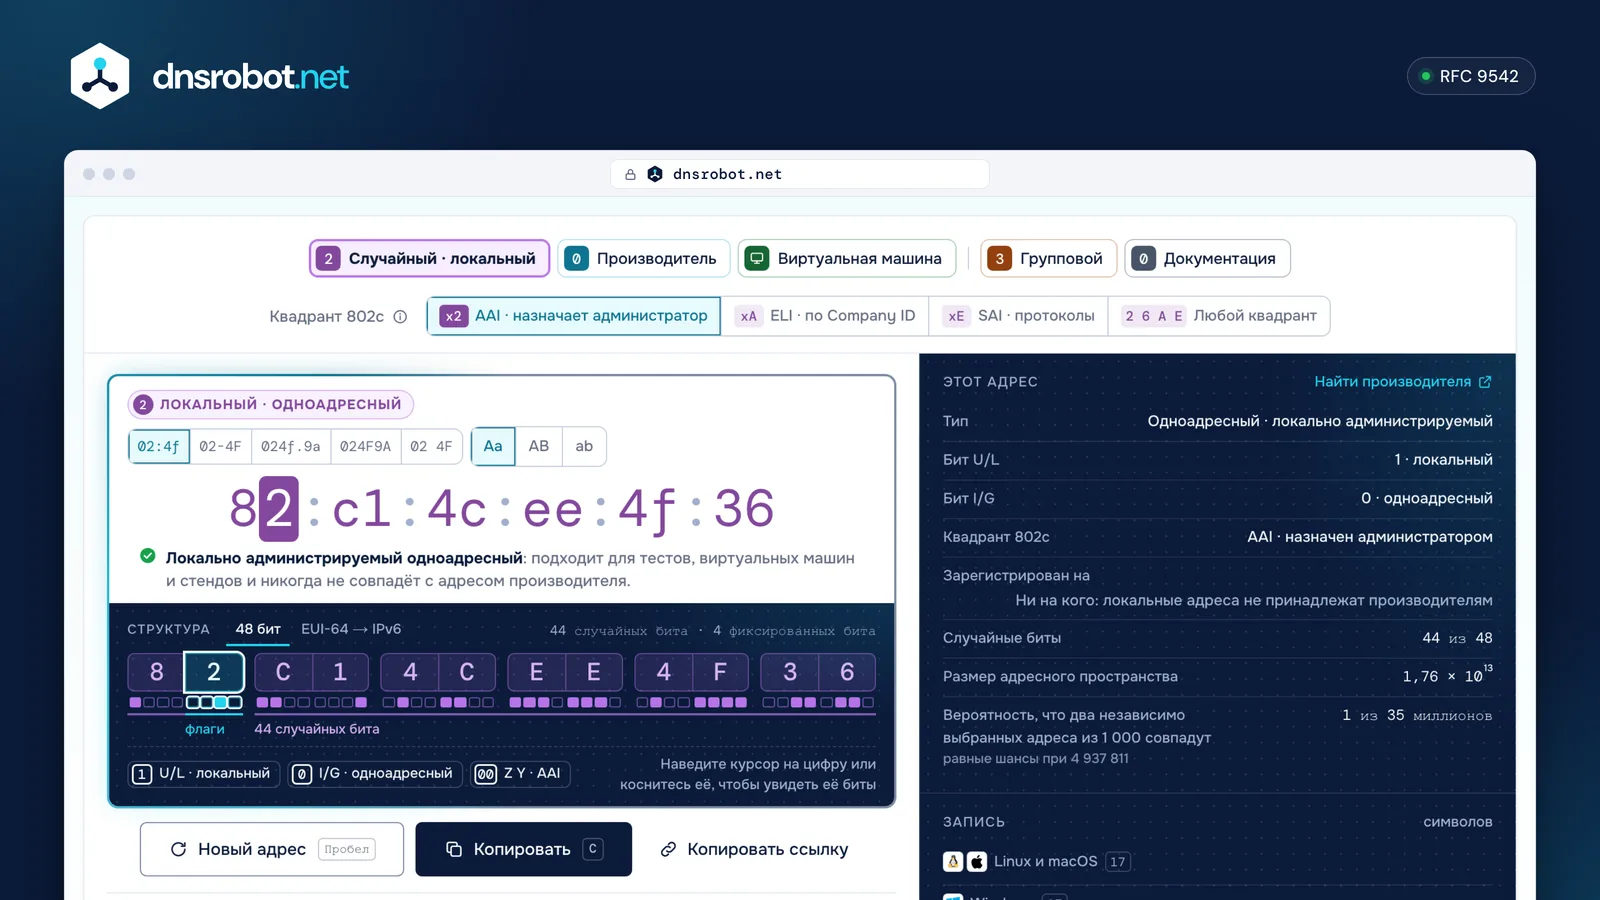The height and width of the screenshot is (900, 1600).
Task: Switch to the 48 бит structure tab
Action: [258, 629]
